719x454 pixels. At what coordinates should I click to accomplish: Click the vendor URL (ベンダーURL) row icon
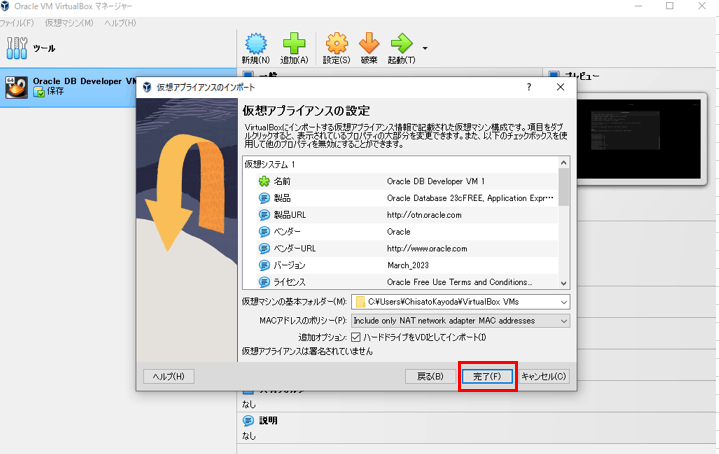click(x=264, y=249)
